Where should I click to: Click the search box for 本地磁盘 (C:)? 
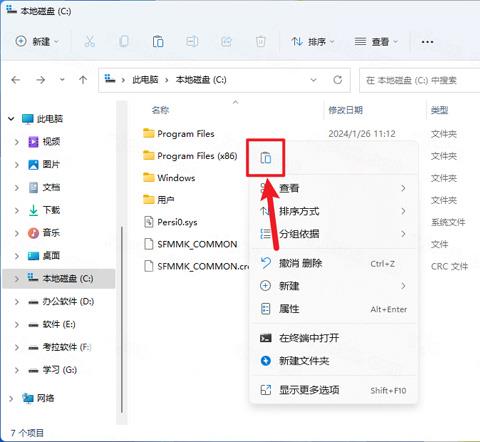pyautogui.click(x=420, y=80)
